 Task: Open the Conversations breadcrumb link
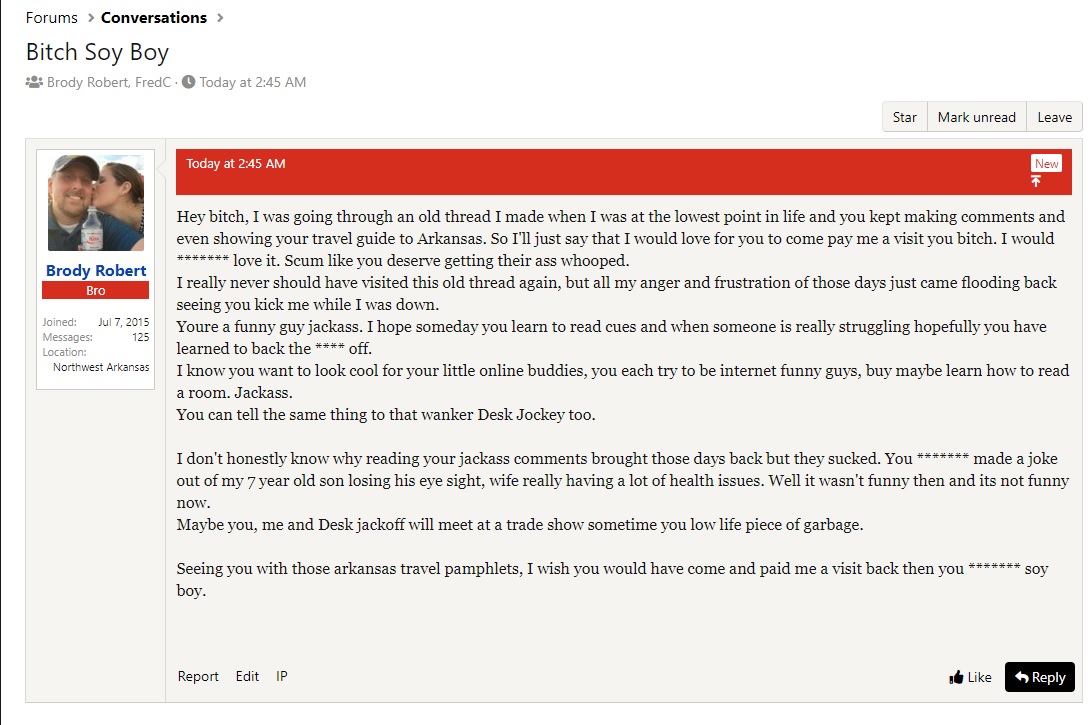(x=153, y=17)
